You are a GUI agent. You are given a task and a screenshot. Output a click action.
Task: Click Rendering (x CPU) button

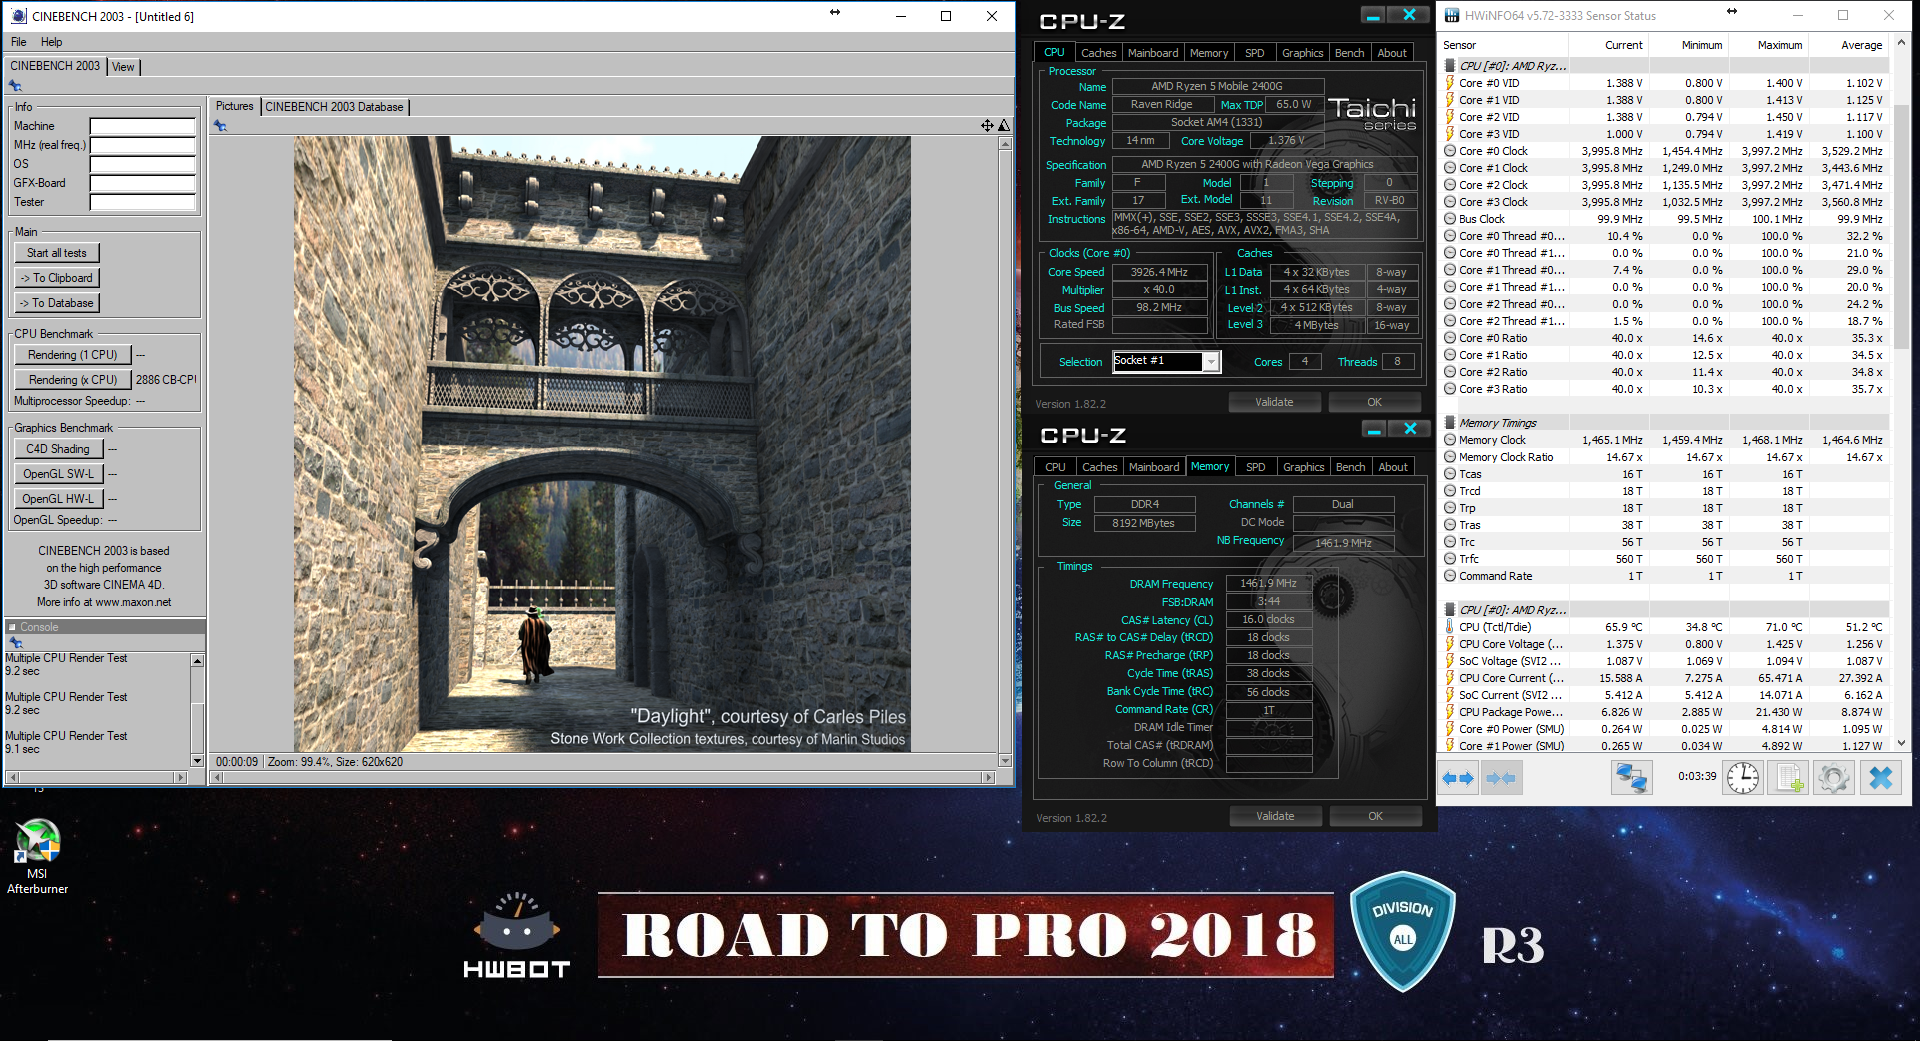pos(73,380)
